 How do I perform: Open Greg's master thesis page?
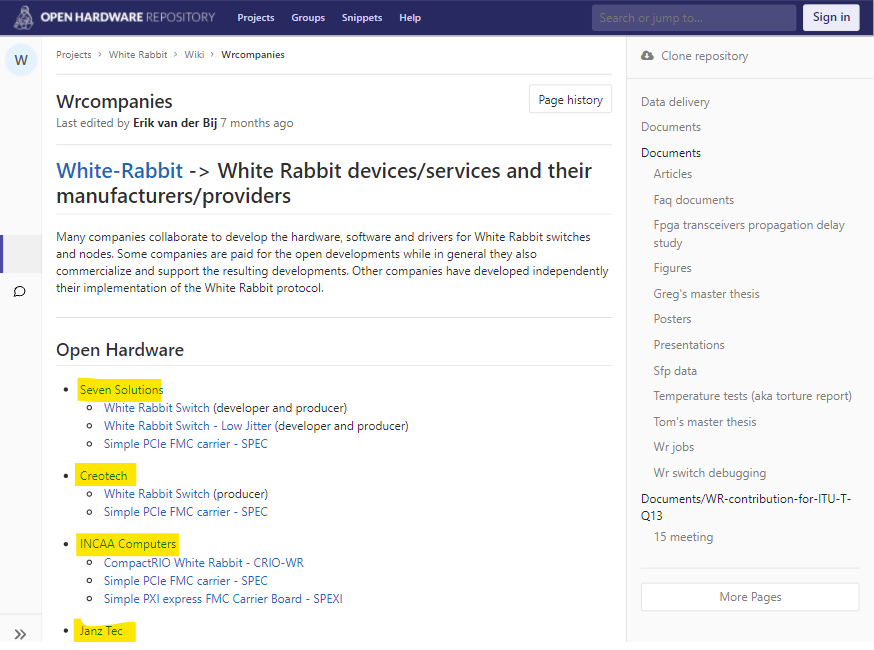pyautogui.click(x=706, y=294)
